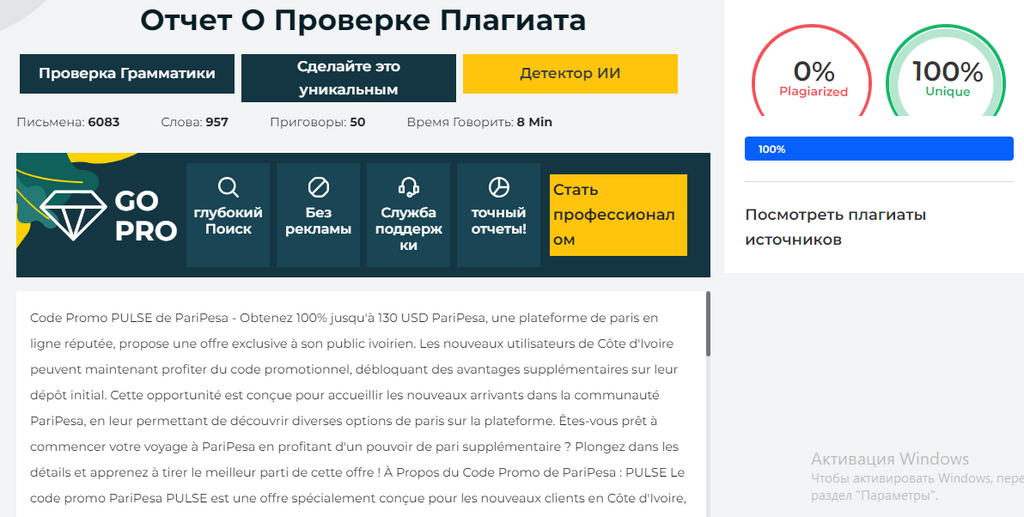Click the Без рекламы feature label
Viewport: 1024px width, 517px height.
pyautogui.click(x=318, y=221)
